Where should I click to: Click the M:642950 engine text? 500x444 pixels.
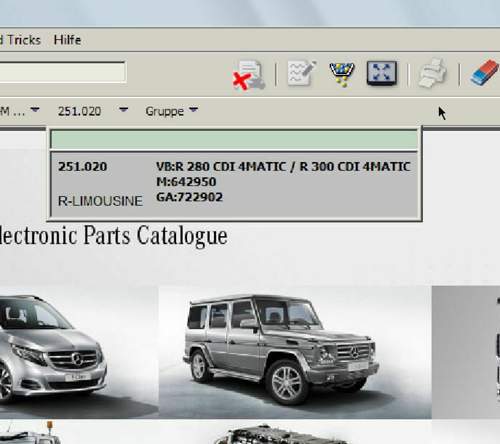pos(186,182)
